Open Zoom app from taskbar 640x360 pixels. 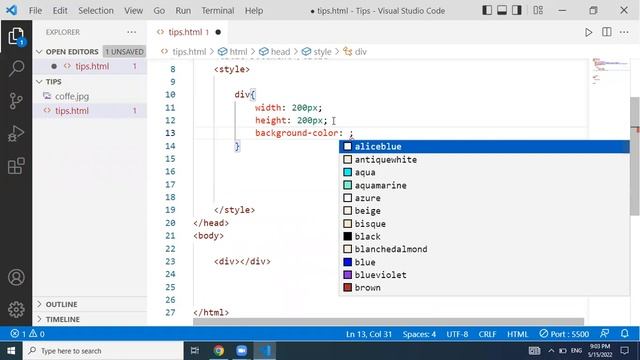click(242, 351)
